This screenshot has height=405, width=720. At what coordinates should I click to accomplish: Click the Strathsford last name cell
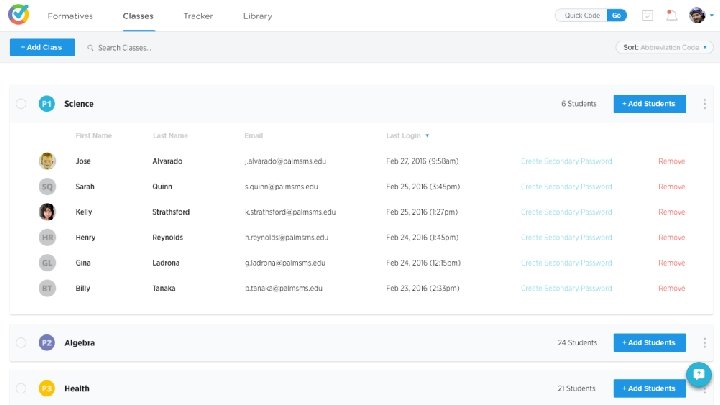pos(171,212)
